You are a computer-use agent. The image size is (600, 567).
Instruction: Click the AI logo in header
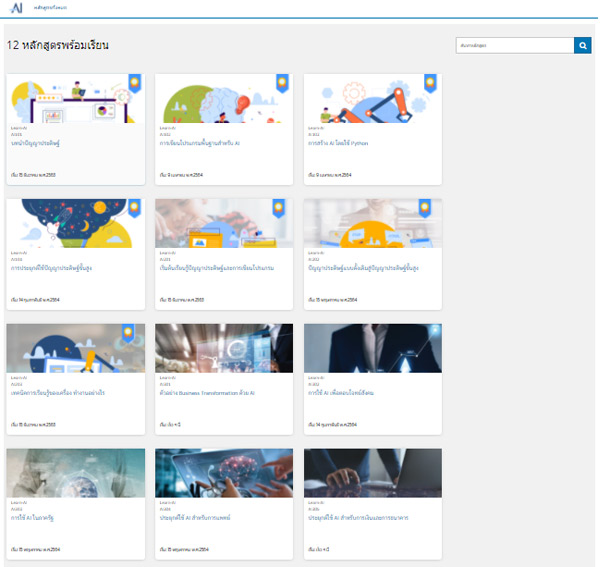[x=17, y=8]
